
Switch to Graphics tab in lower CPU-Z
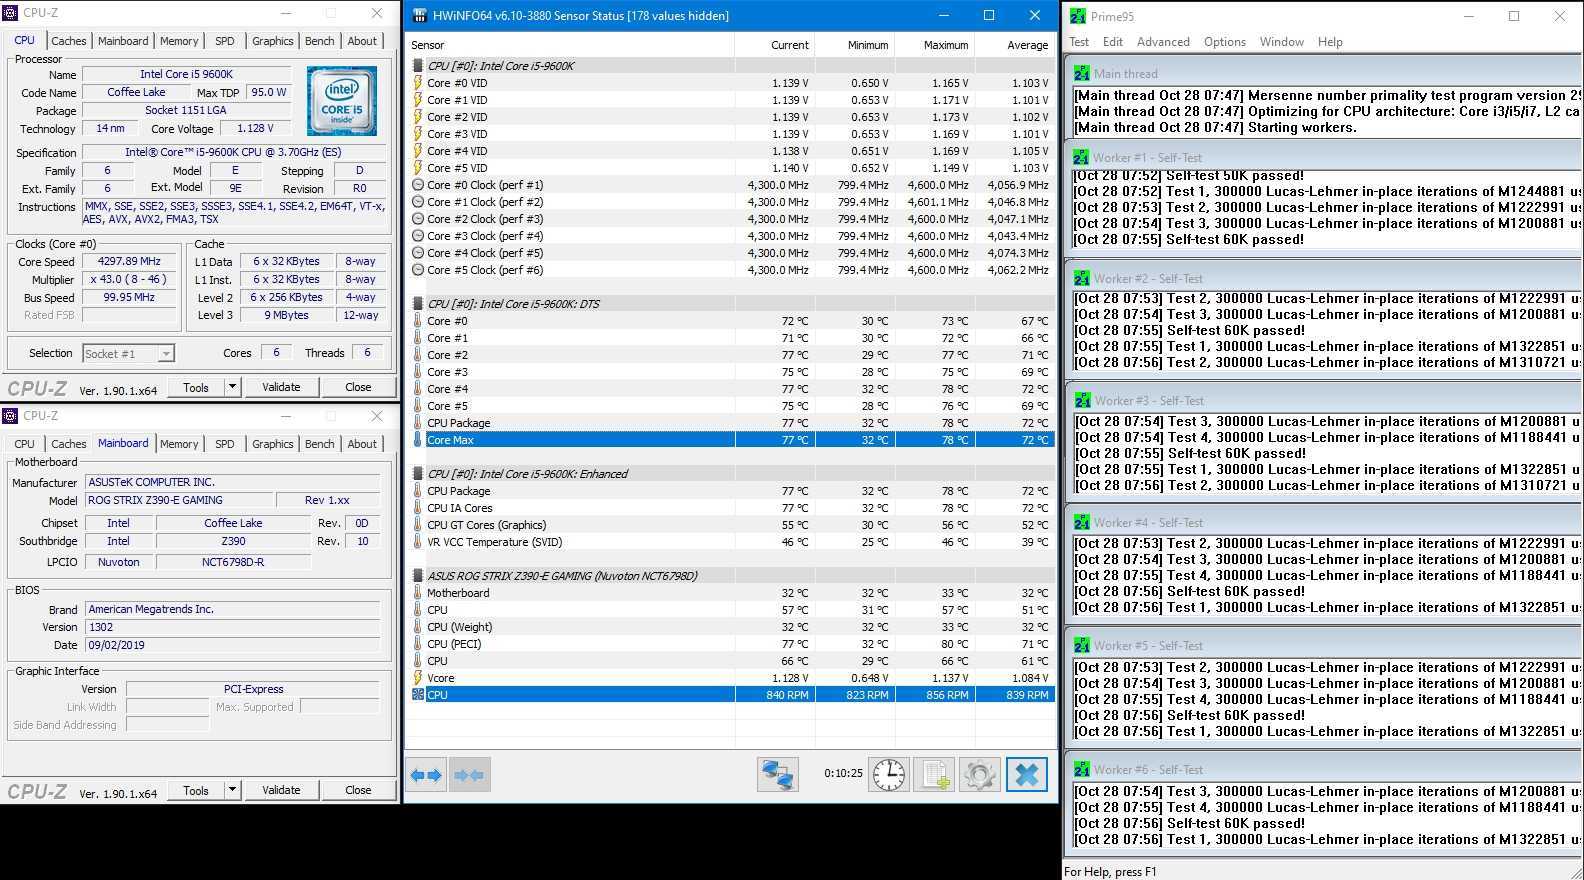272,444
